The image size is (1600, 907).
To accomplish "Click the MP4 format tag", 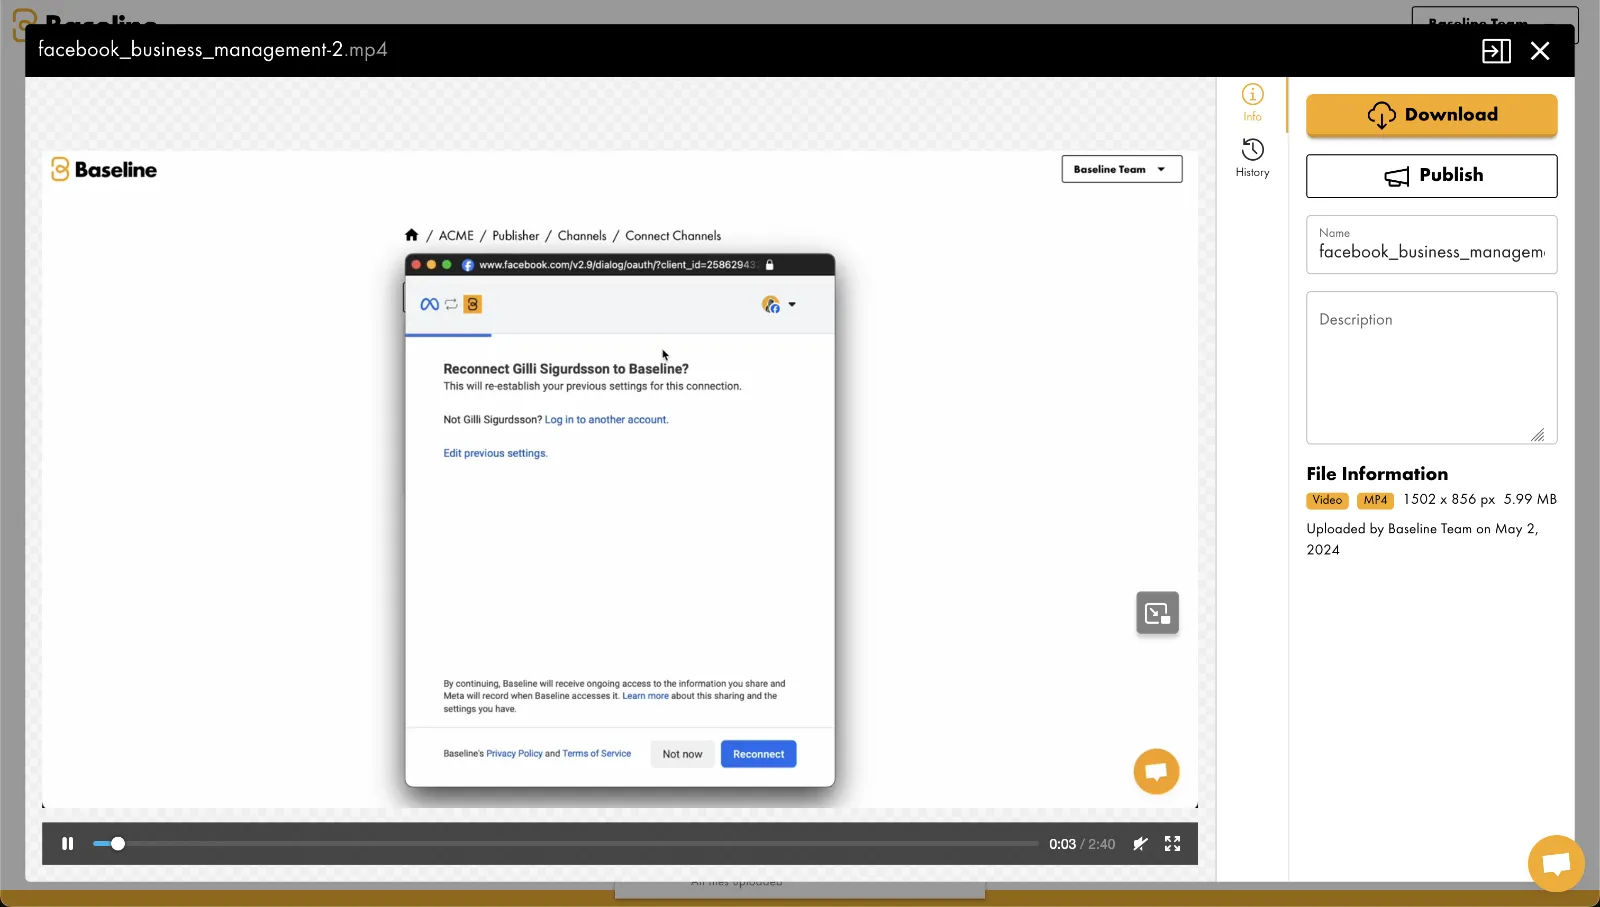I will [1376, 500].
